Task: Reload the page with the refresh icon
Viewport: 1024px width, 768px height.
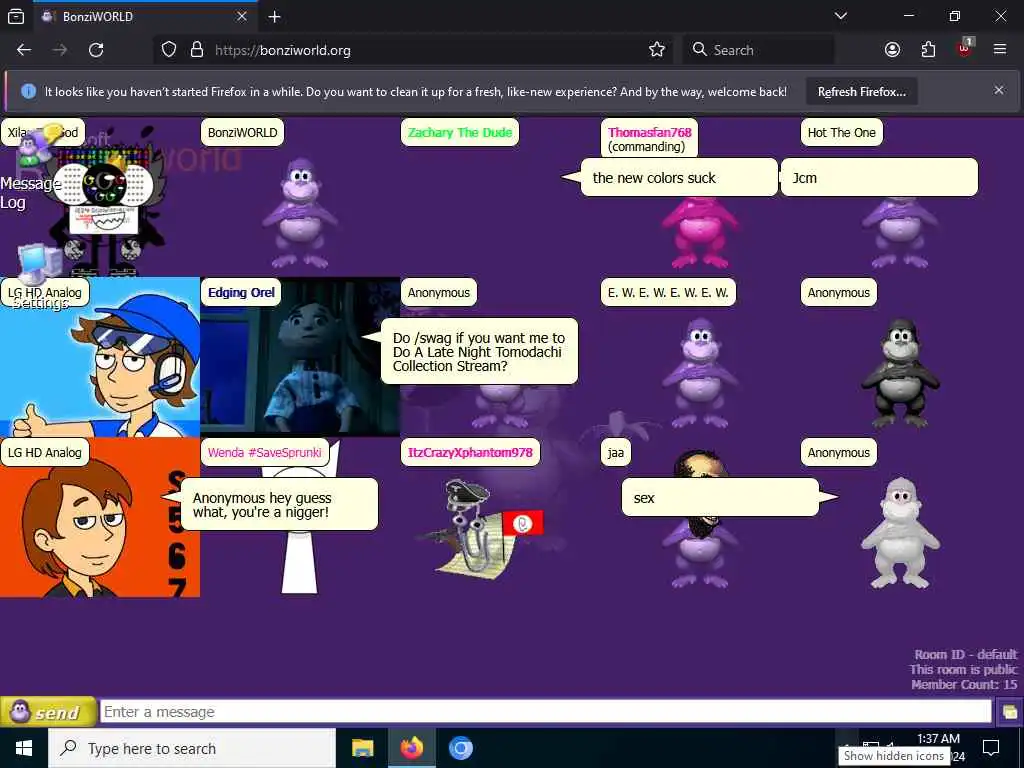Action: coord(96,50)
